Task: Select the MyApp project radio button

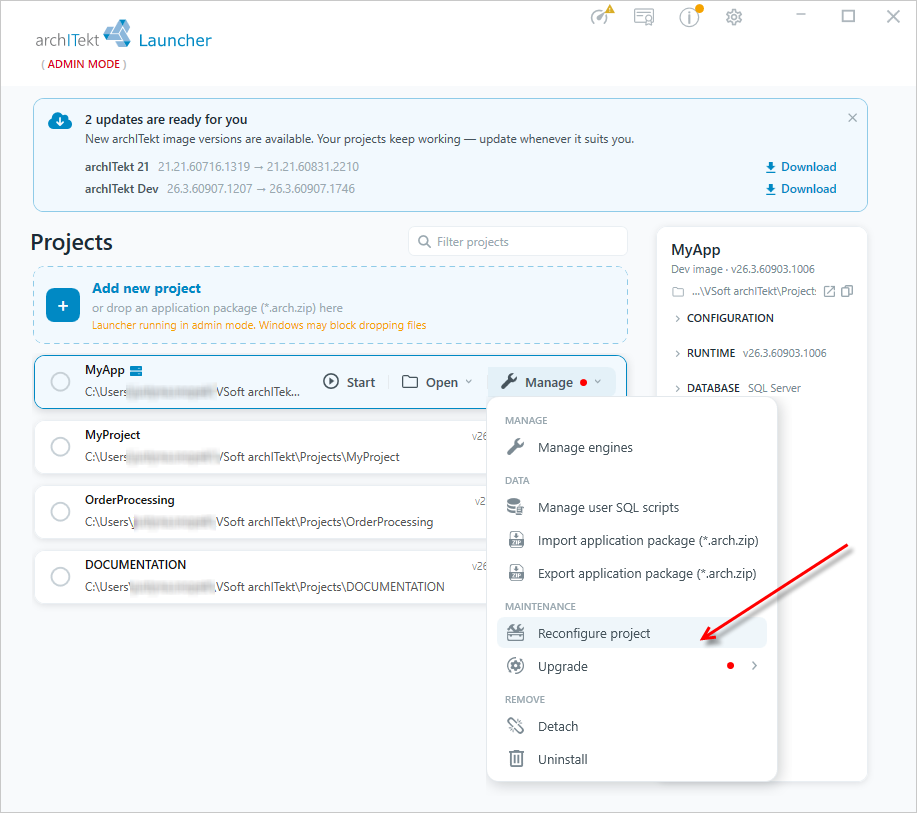Action: pyautogui.click(x=60, y=382)
